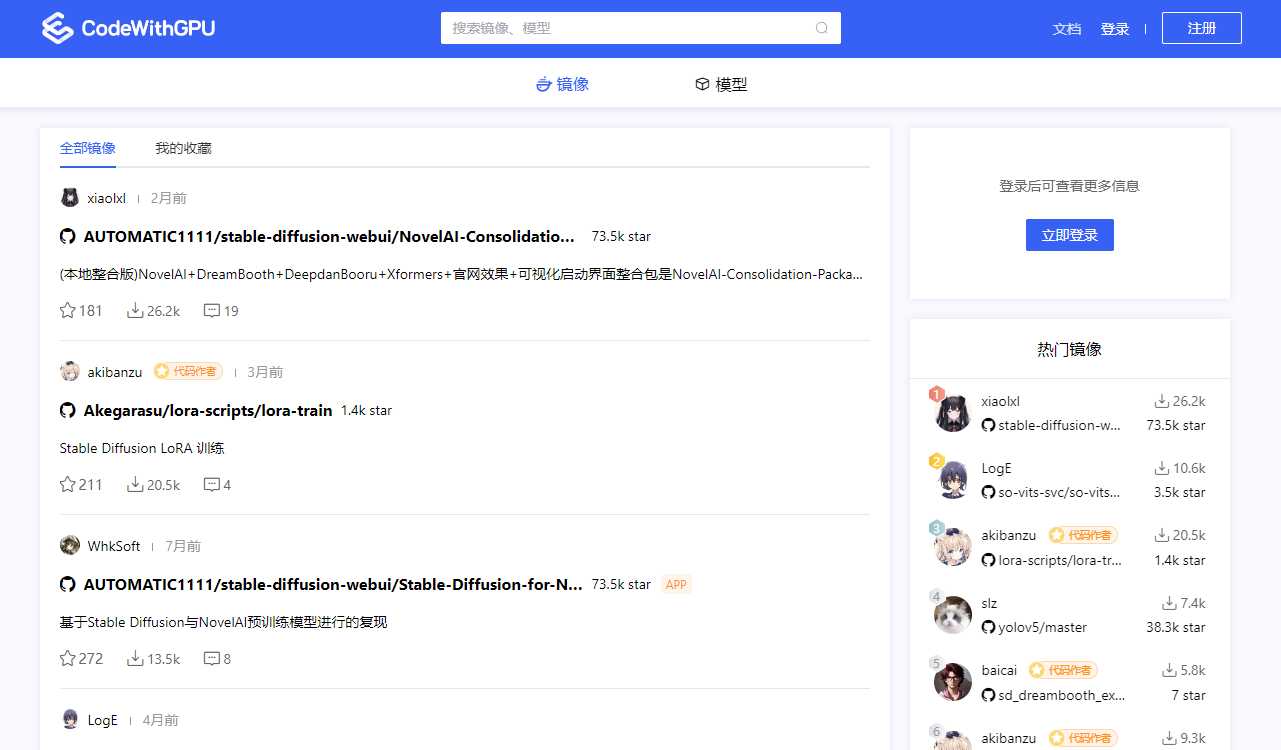Click 代码作者 badge beside akibanzu post
The width and height of the screenshot is (1281, 750).
coord(188,371)
